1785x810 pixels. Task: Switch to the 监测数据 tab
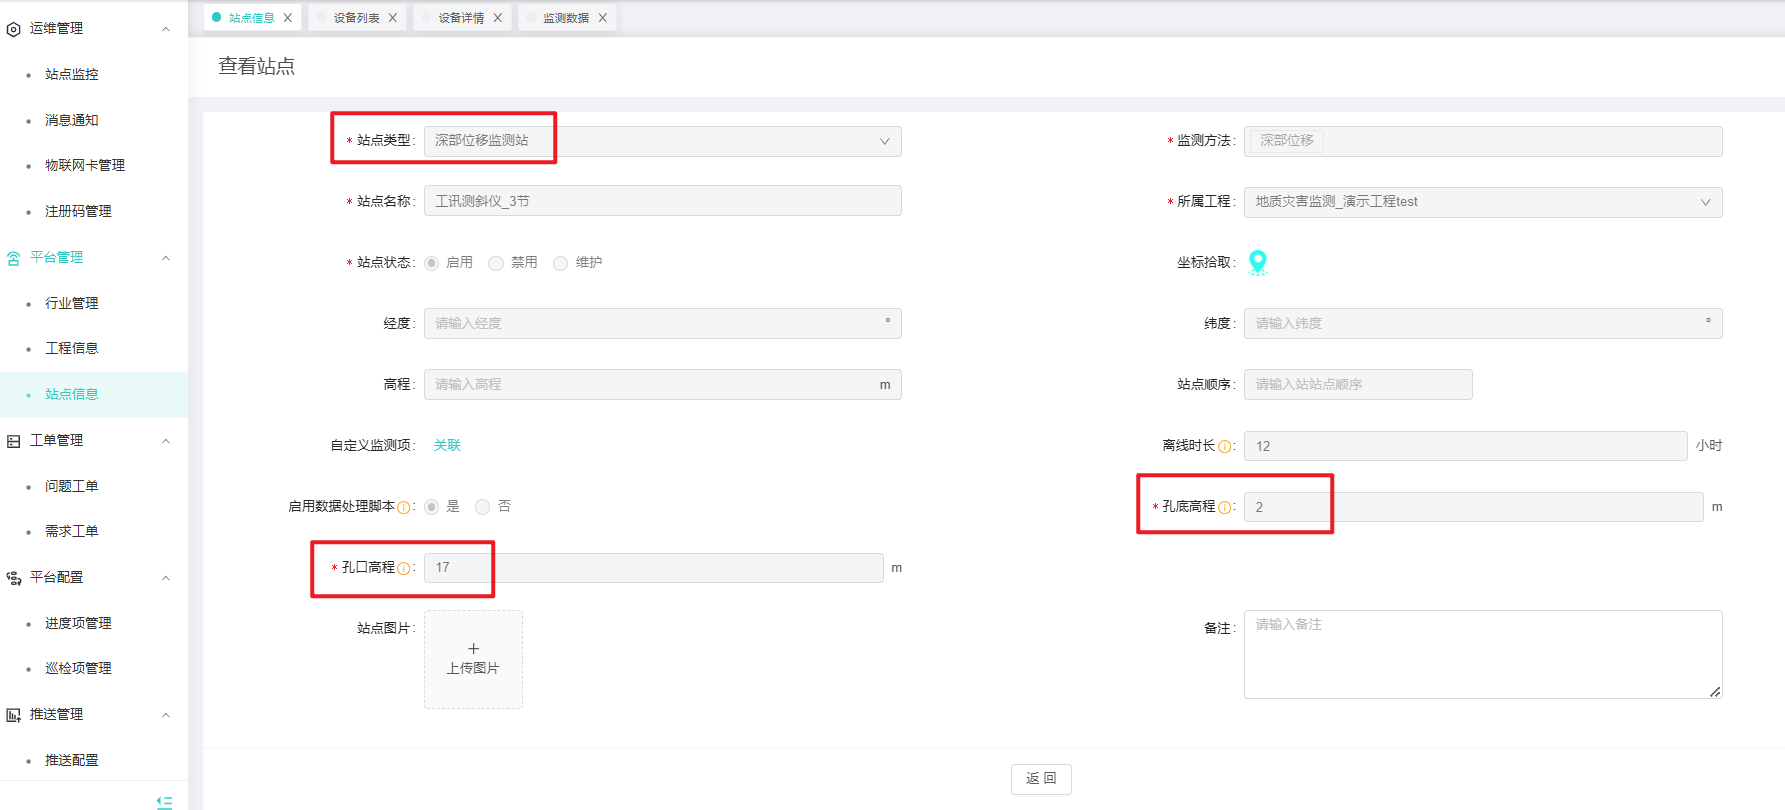coord(565,18)
